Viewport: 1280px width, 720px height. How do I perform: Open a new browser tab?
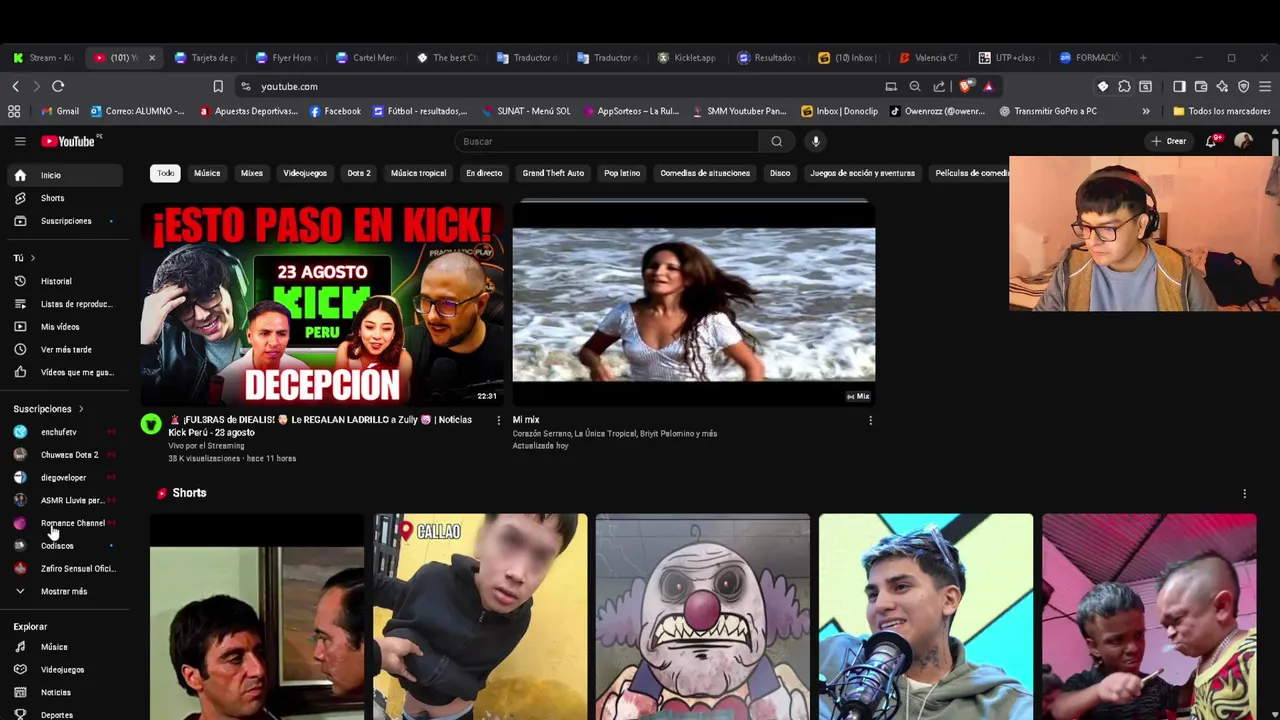(x=1143, y=58)
